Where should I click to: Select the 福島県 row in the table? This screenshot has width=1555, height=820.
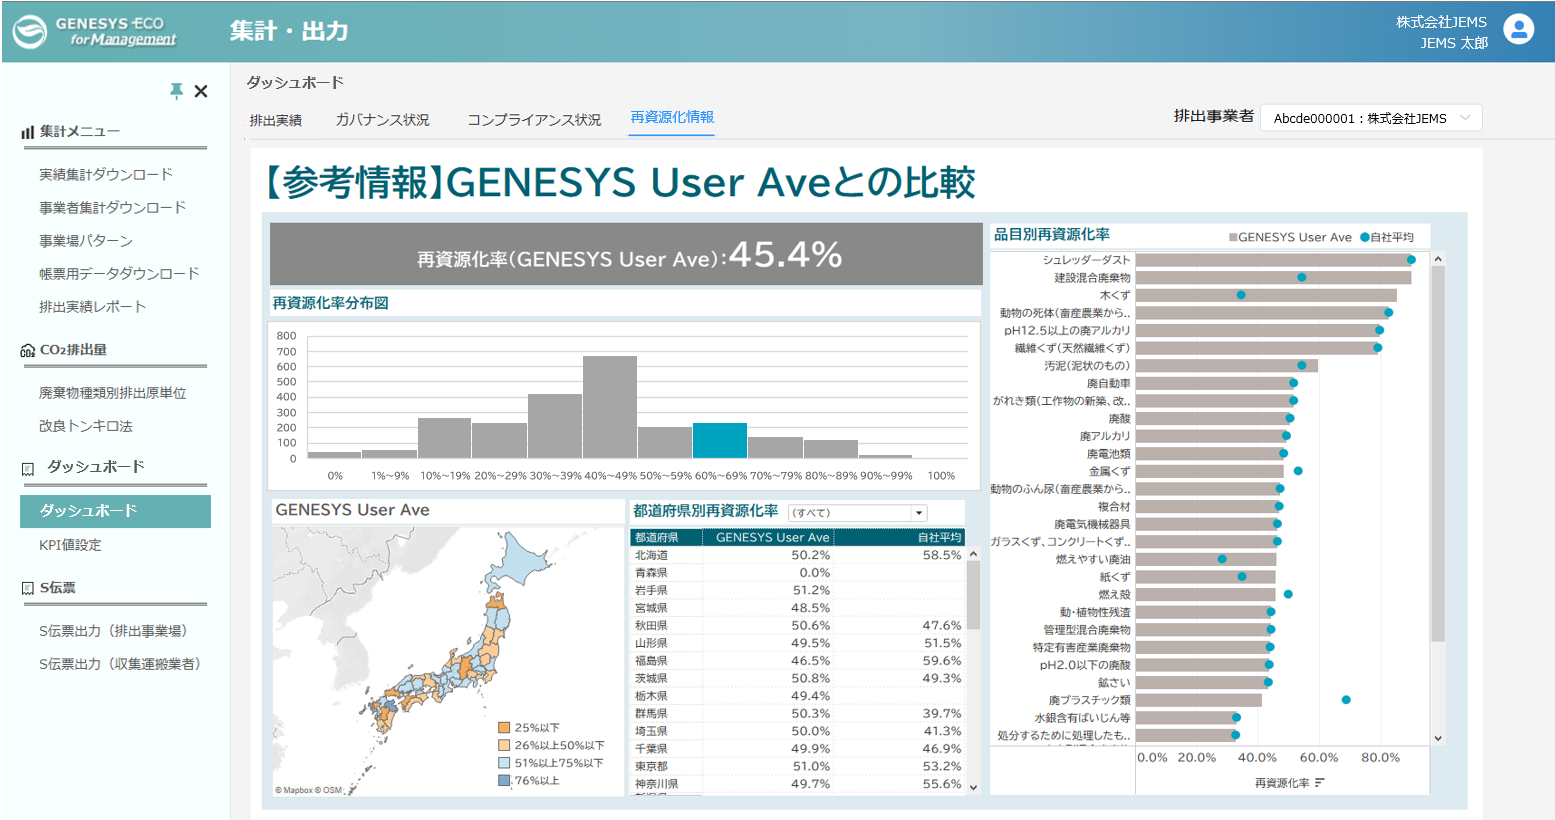[798, 661]
